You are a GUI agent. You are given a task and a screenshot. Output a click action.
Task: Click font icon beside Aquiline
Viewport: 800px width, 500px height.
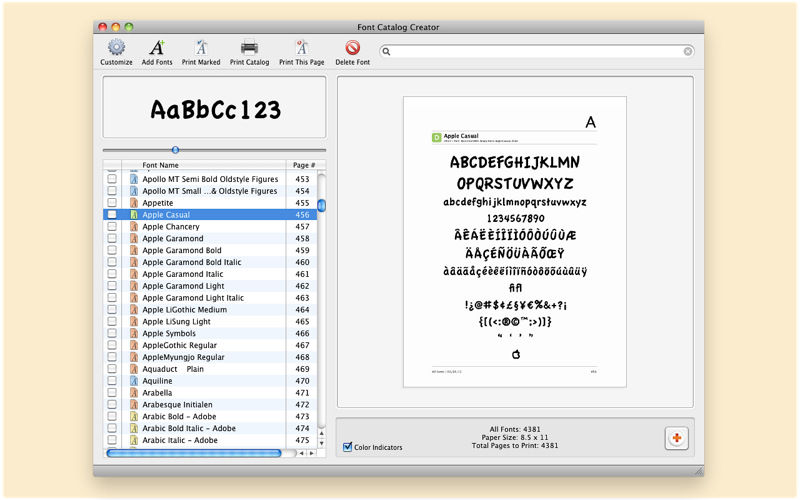click(134, 381)
